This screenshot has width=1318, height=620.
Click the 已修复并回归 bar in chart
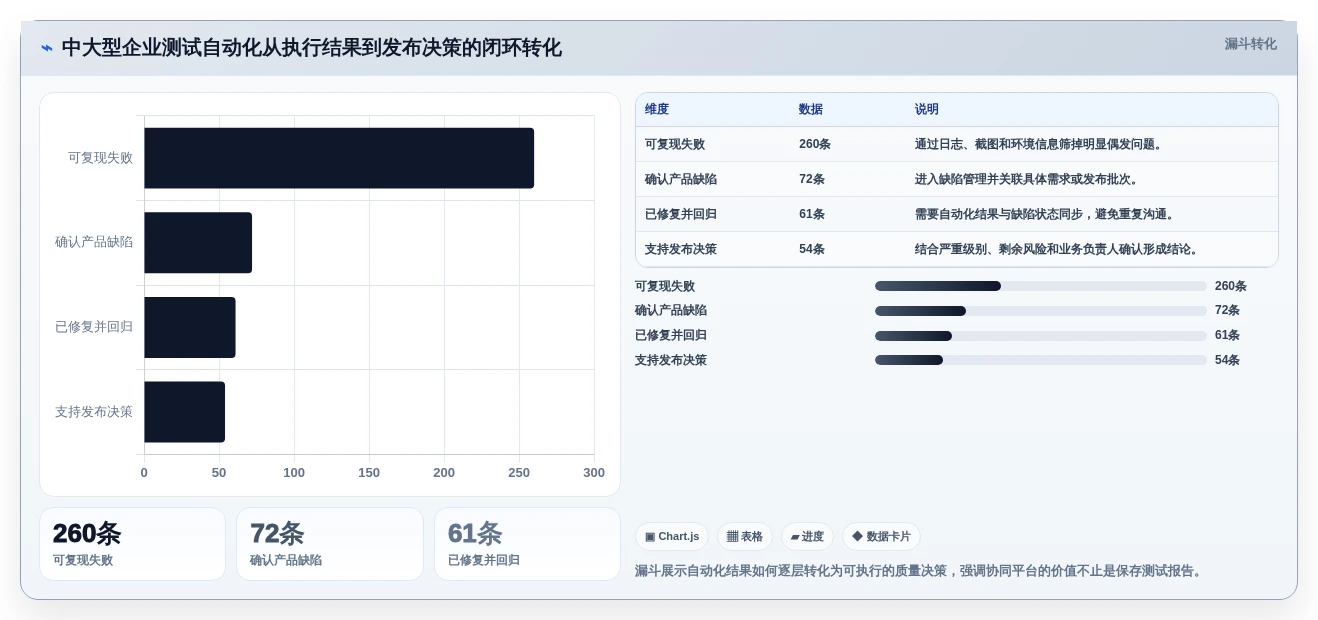(x=190, y=327)
